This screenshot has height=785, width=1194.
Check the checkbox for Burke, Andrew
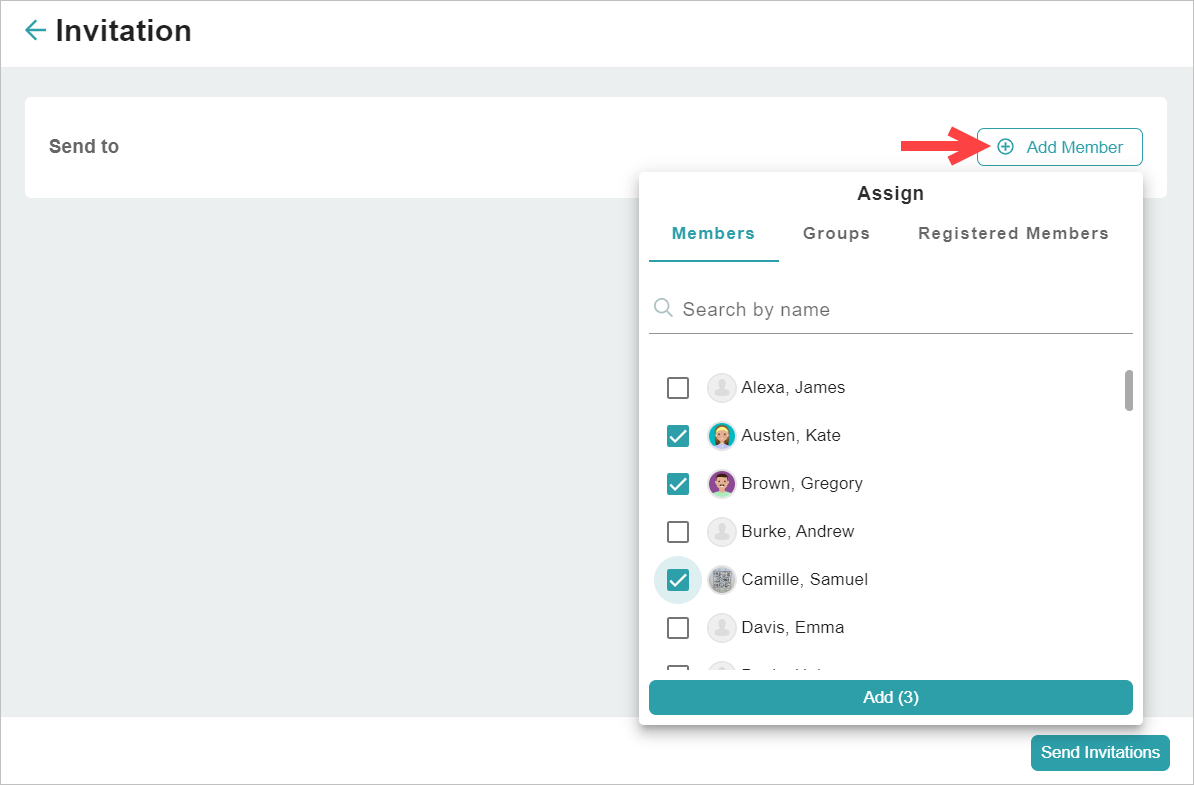point(678,531)
